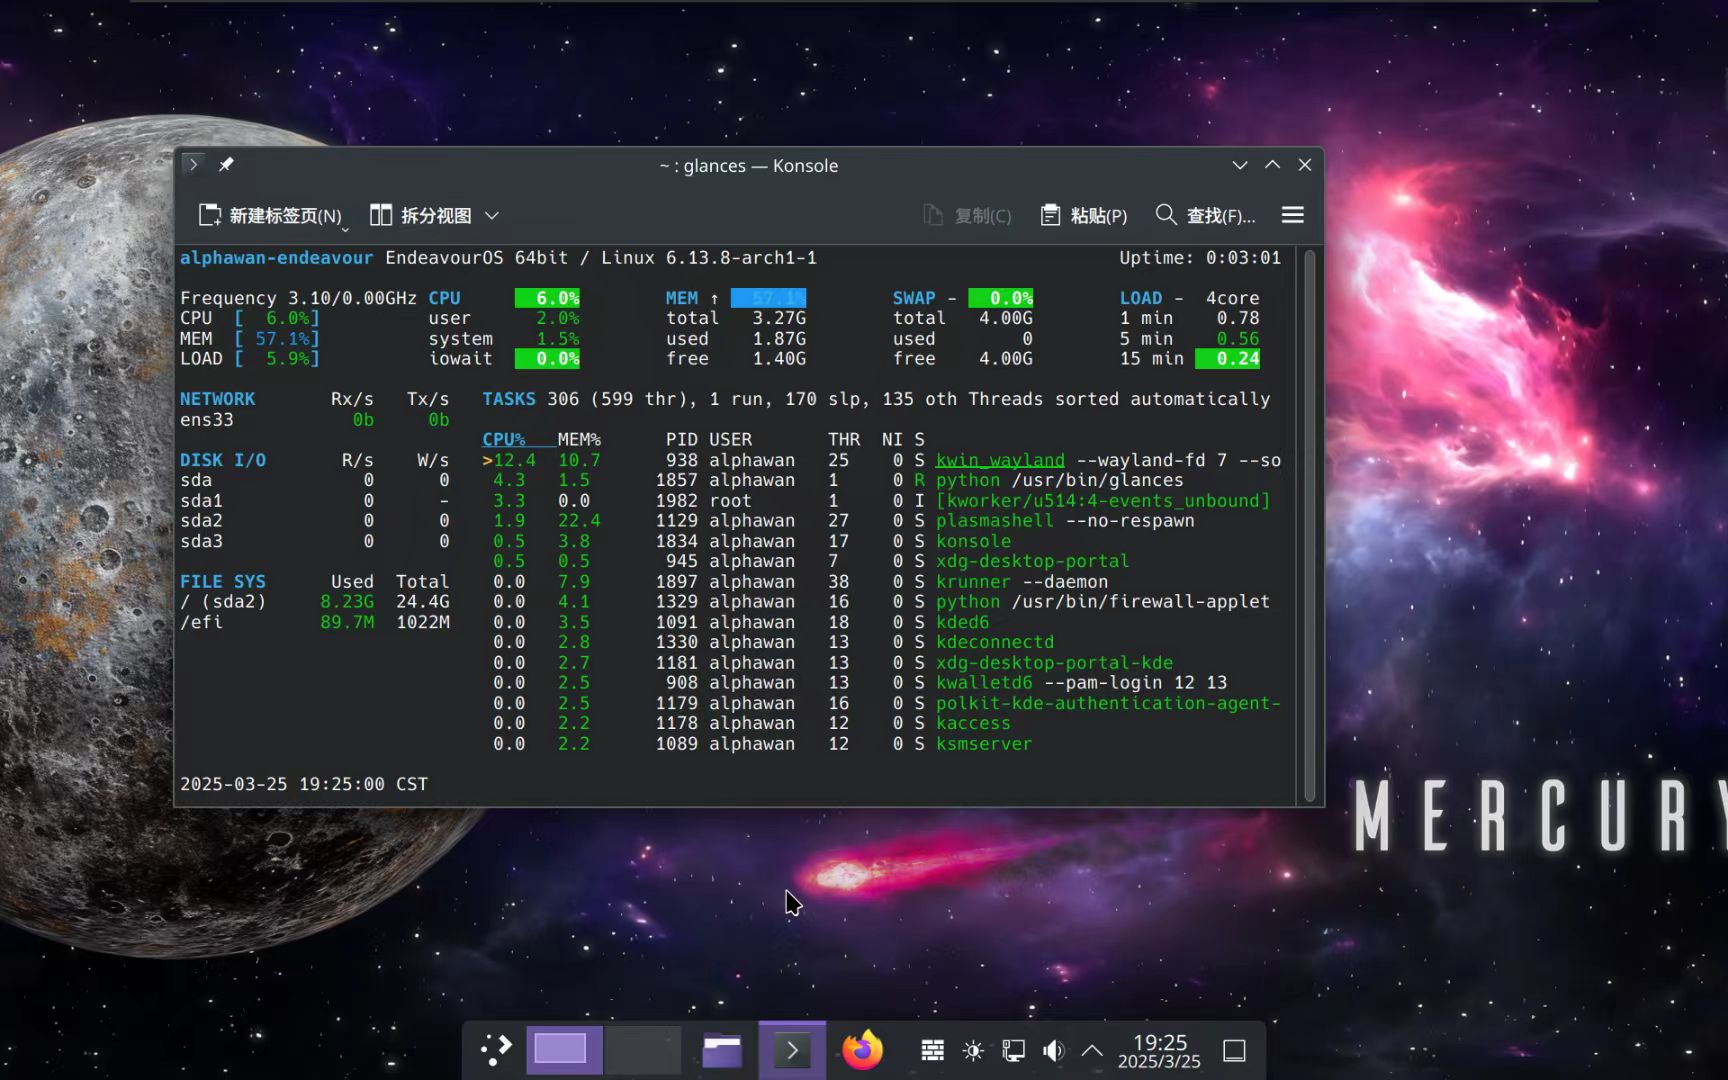Open the brightness tray icon
The height and width of the screenshot is (1080, 1728).
click(973, 1050)
